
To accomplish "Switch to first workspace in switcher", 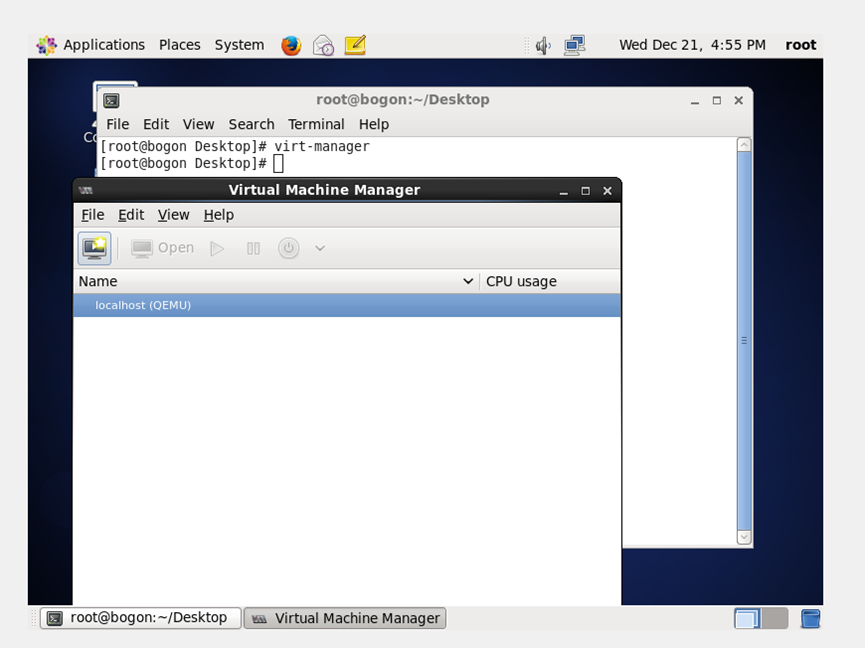I will point(747,618).
